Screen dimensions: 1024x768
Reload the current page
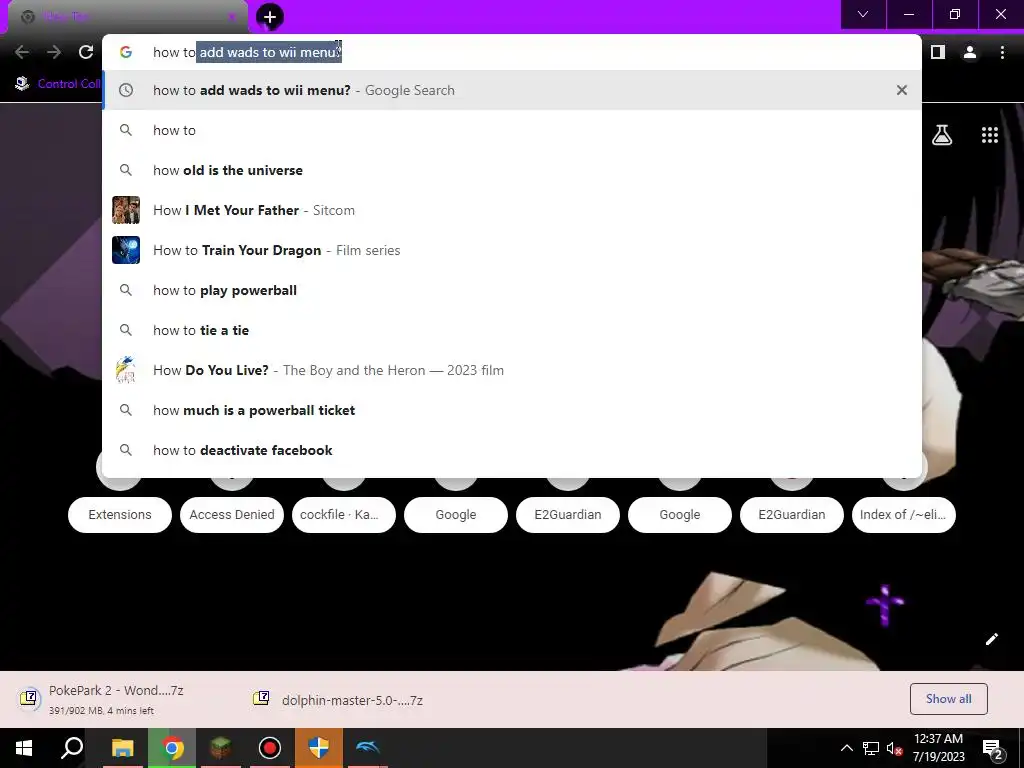(x=86, y=52)
